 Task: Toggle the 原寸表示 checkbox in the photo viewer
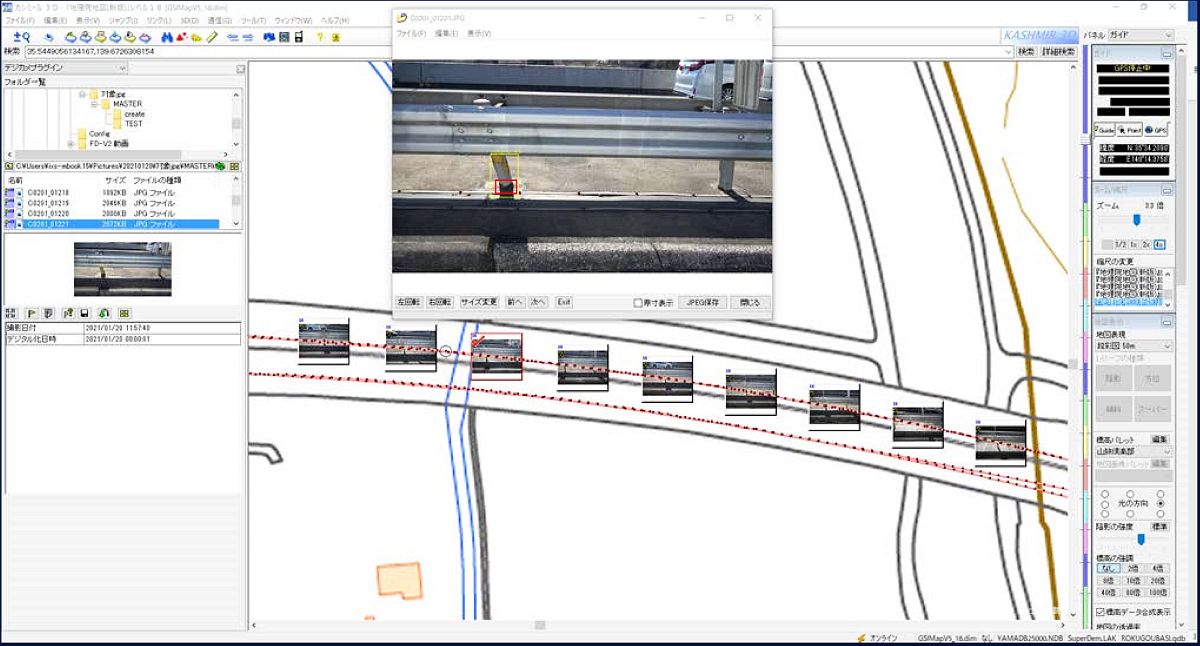point(638,302)
